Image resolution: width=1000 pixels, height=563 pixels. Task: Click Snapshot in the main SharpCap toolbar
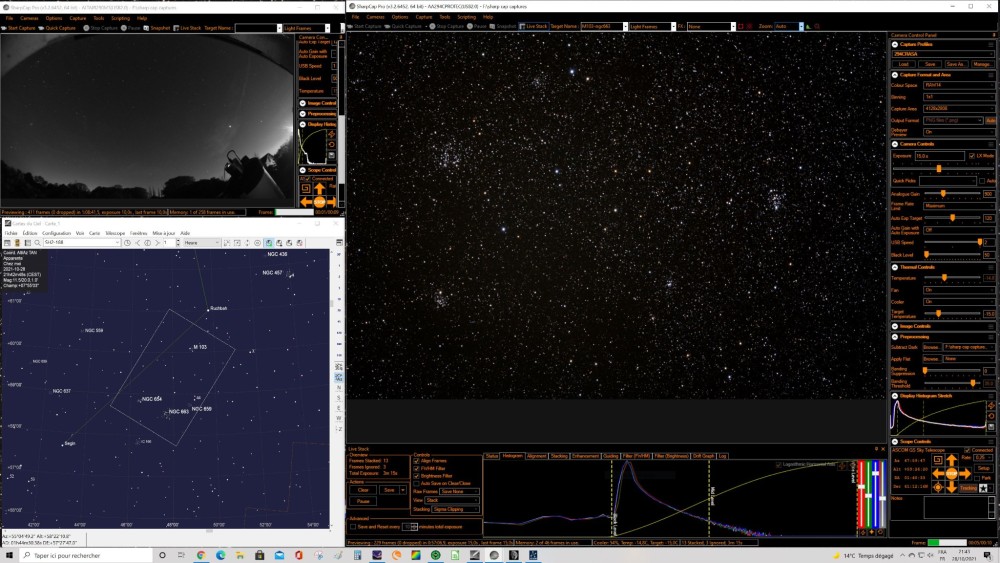[503, 27]
